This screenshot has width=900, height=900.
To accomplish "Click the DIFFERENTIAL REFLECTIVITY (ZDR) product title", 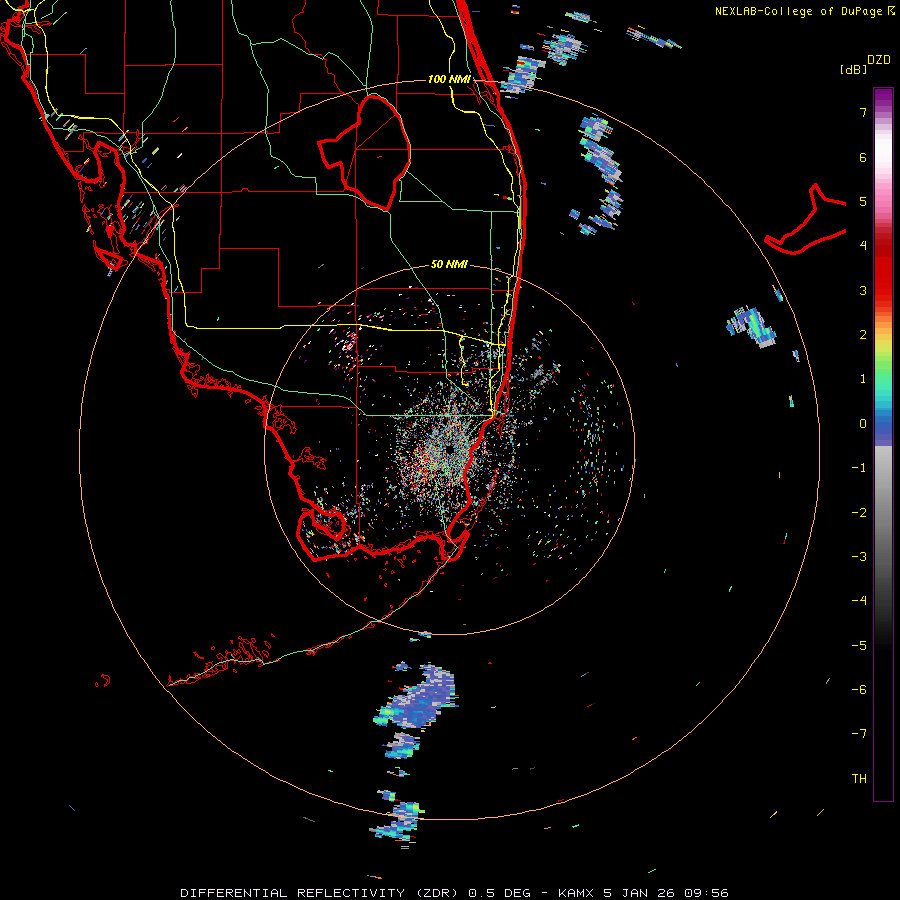I will coord(319,893).
